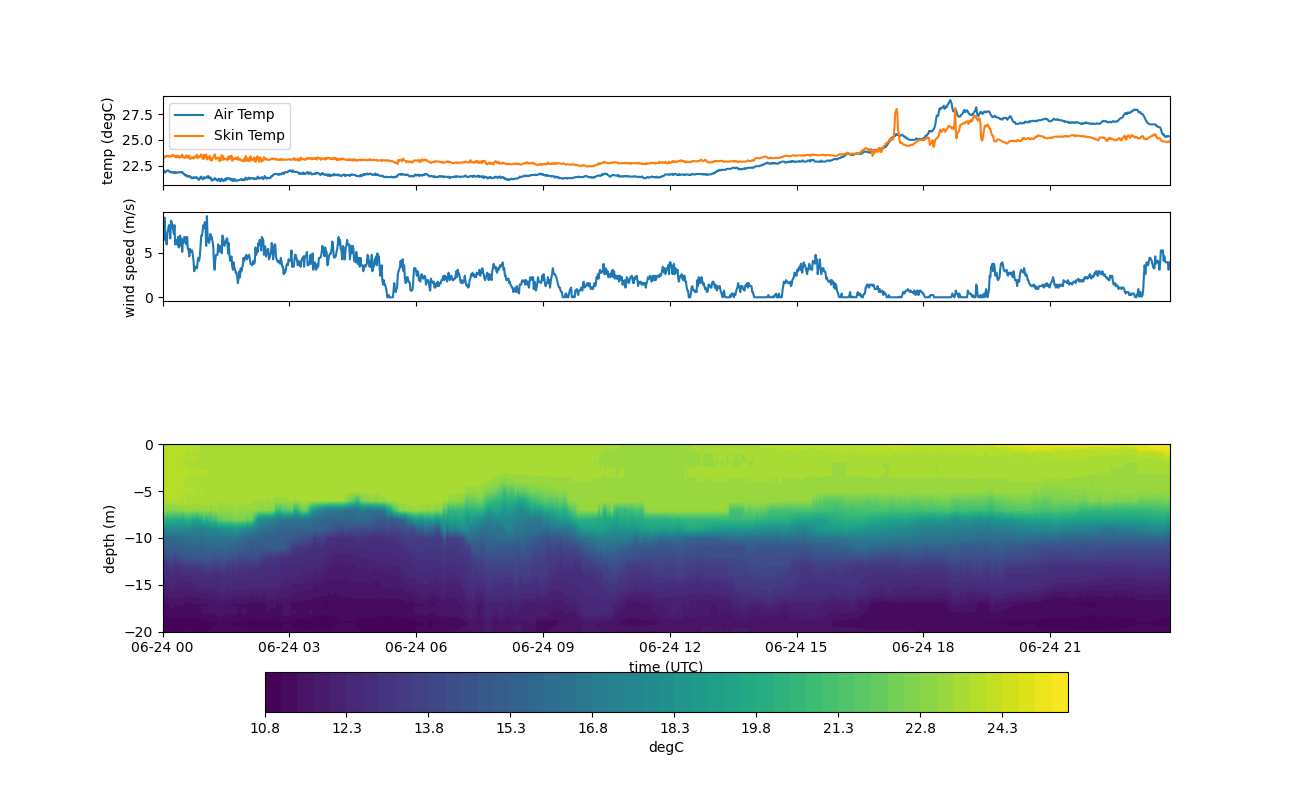Screen dimensions: 1300x800
Task: Select the 06-24 21 time tick label
Action: click(1050, 647)
